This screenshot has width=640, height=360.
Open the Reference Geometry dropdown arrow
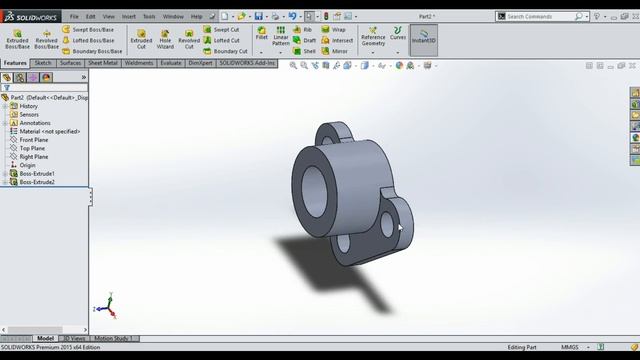pyautogui.click(x=373, y=53)
